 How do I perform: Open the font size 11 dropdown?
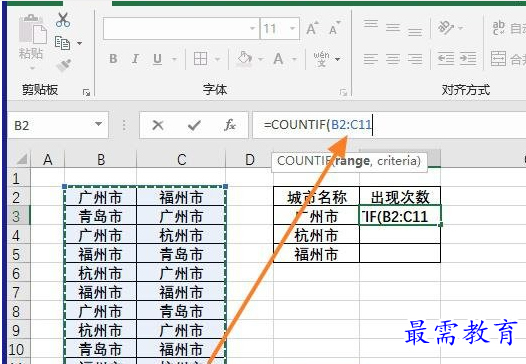click(x=292, y=29)
